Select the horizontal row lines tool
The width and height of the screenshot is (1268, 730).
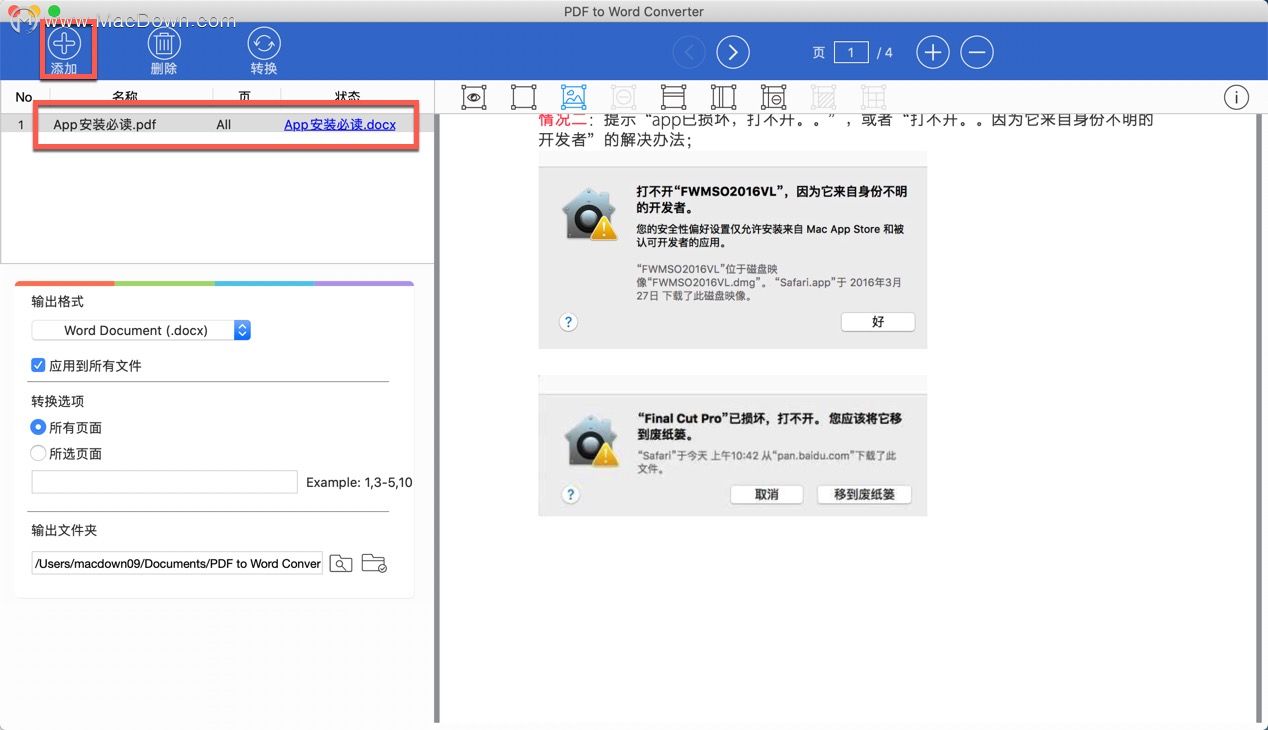pyautogui.click(x=673, y=97)
